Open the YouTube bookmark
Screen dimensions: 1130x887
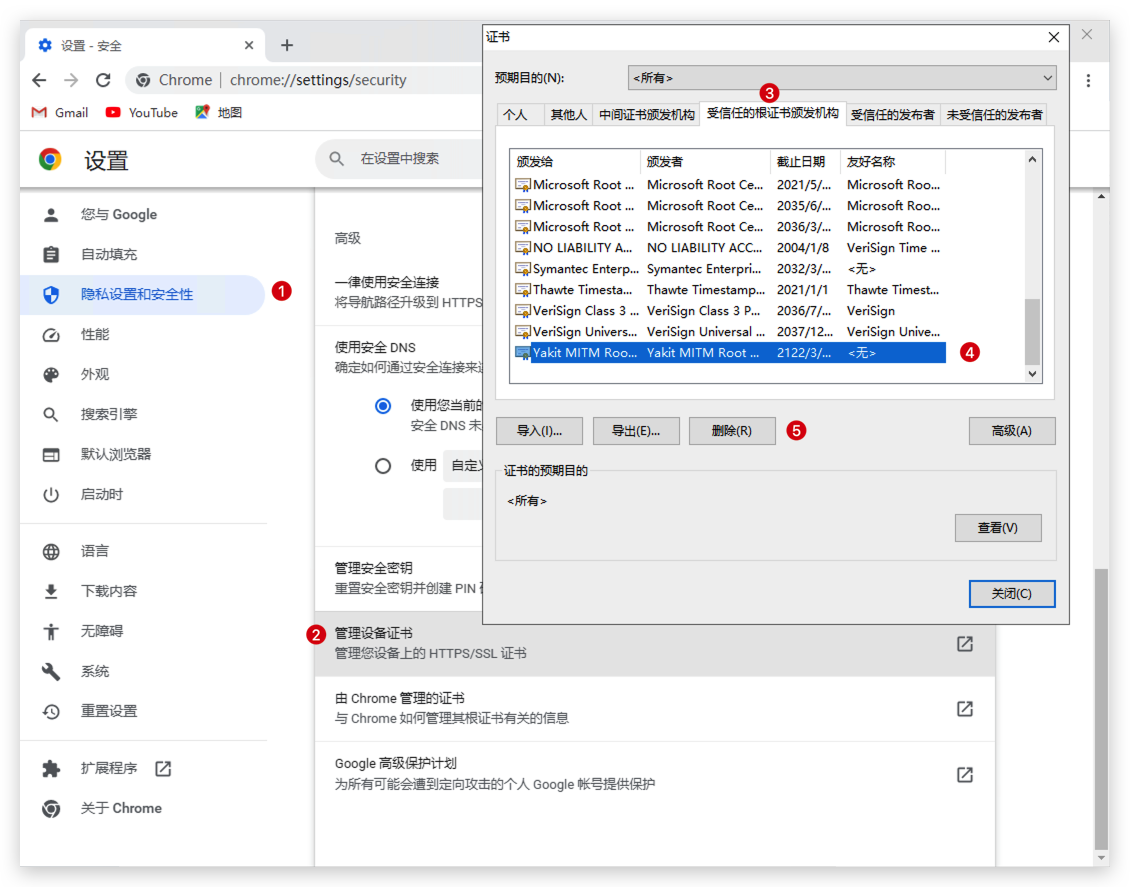pyautogui.click(x=142, y=113)
